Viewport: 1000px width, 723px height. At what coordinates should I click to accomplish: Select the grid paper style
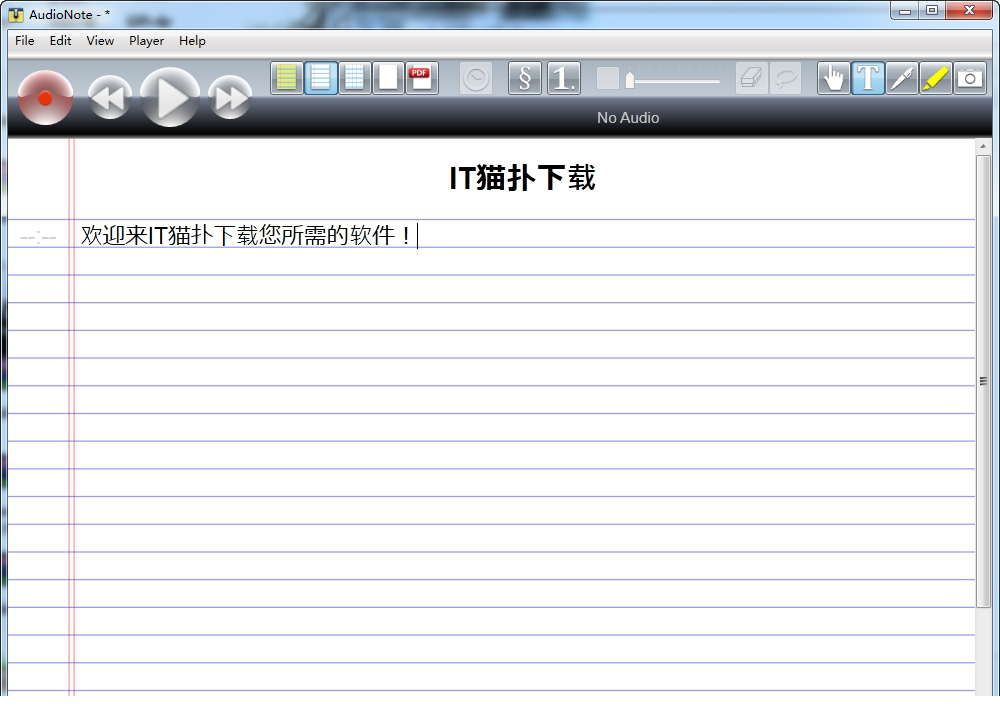355,78
